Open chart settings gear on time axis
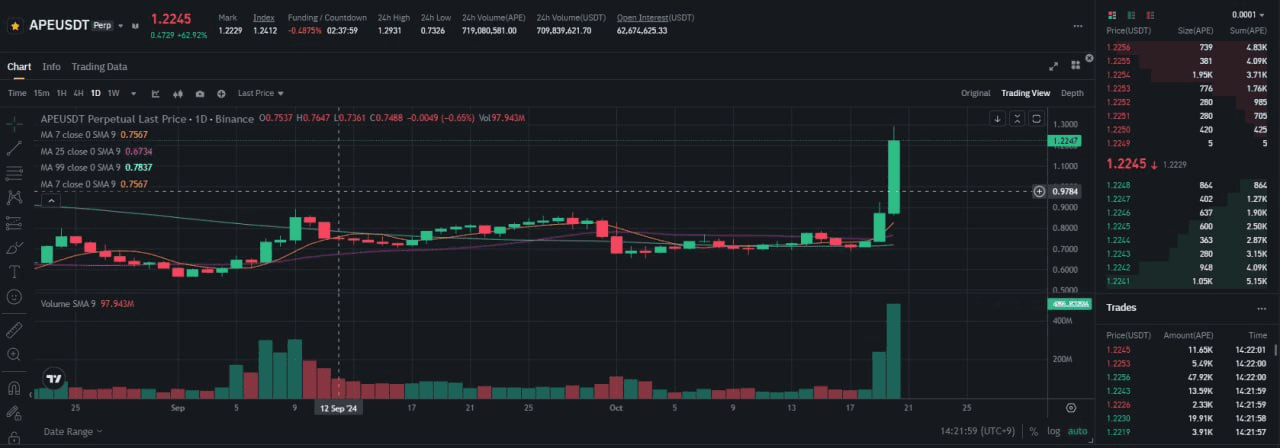Screen dimensions: 1280x448 click(x=1071, y=408)
